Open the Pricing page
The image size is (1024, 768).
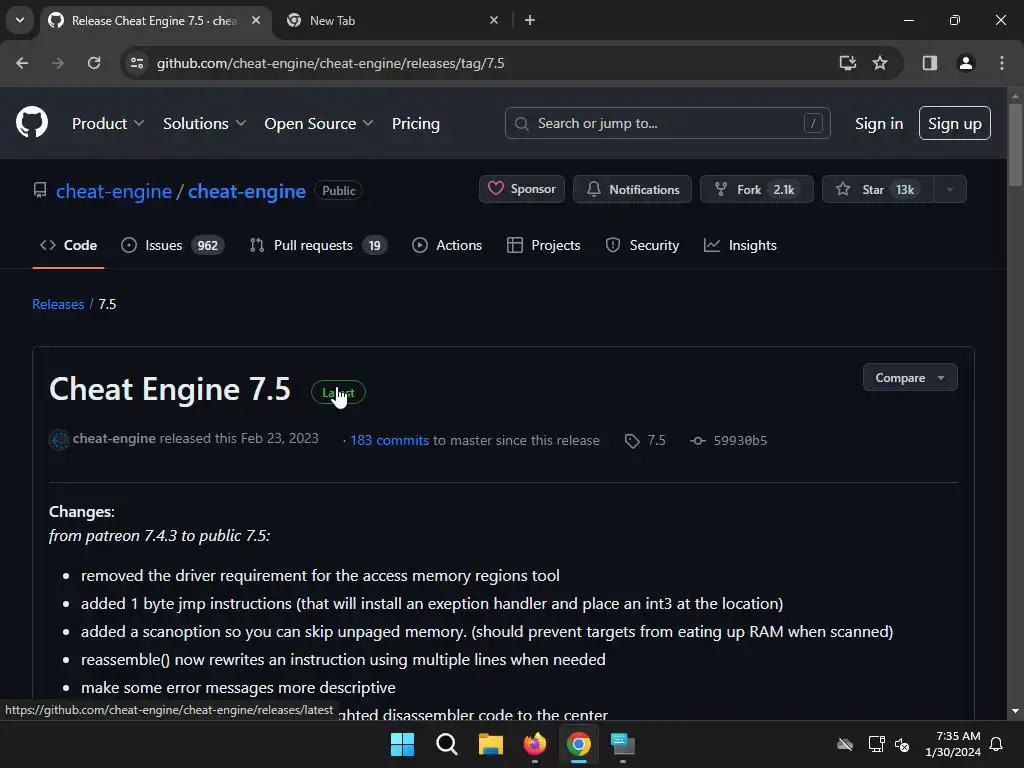tap(415, 123)
